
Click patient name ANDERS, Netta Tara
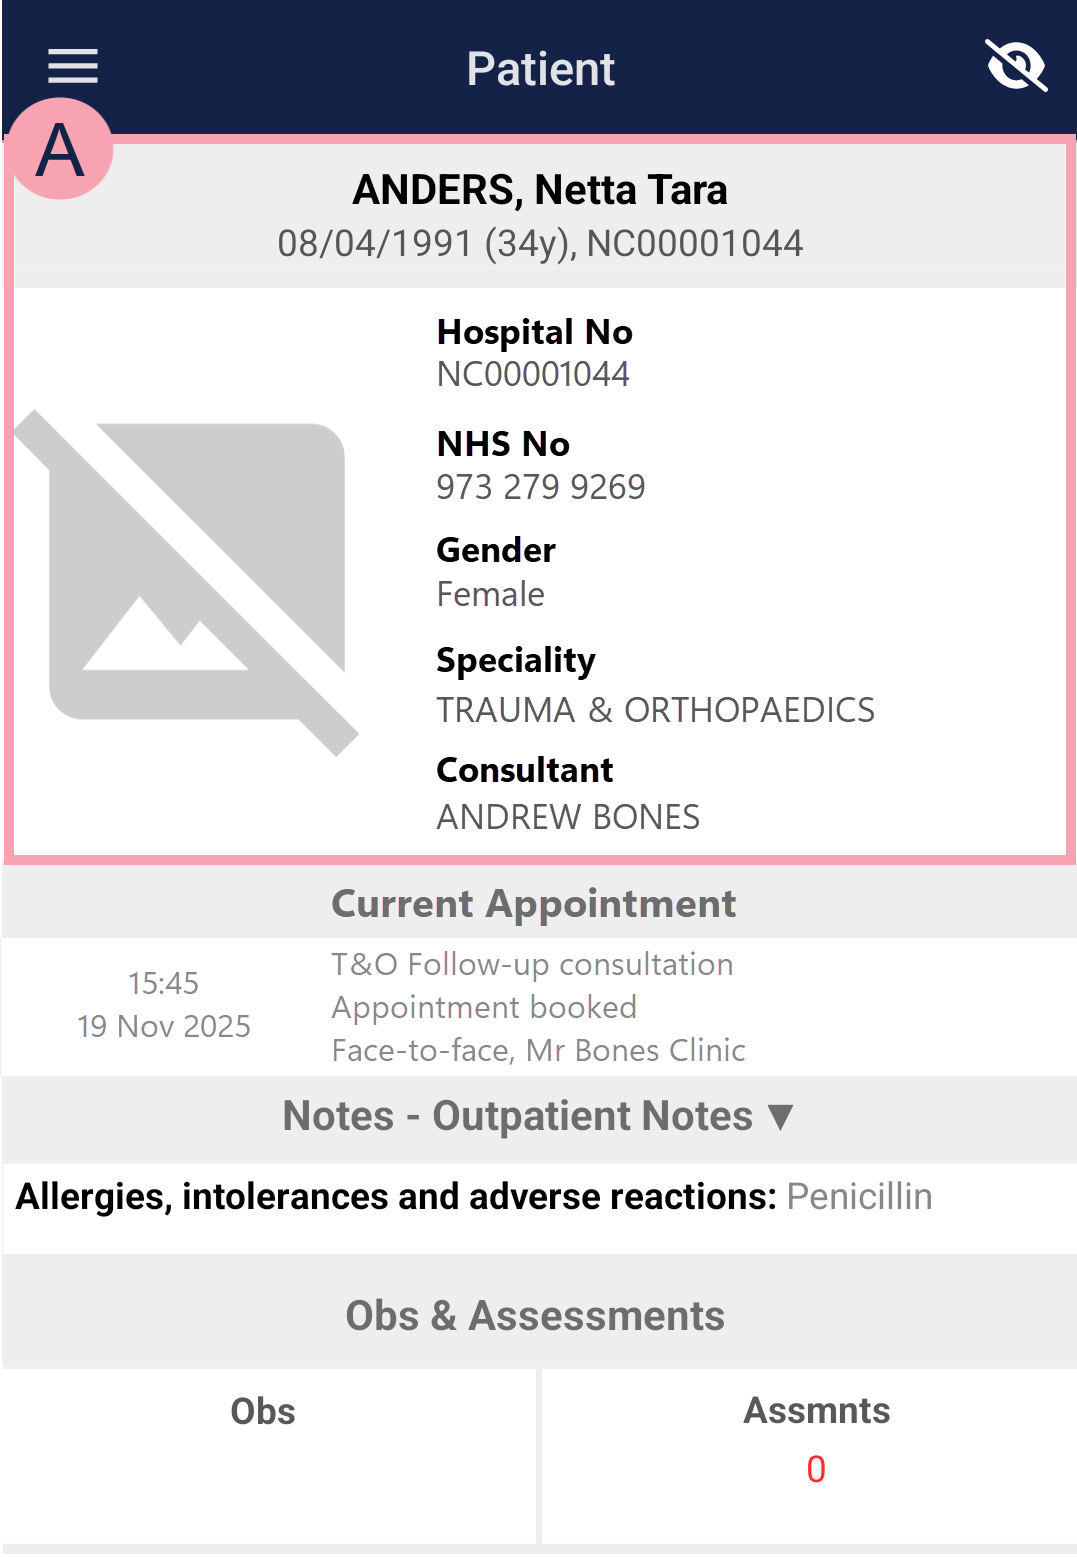click(540, 190)
